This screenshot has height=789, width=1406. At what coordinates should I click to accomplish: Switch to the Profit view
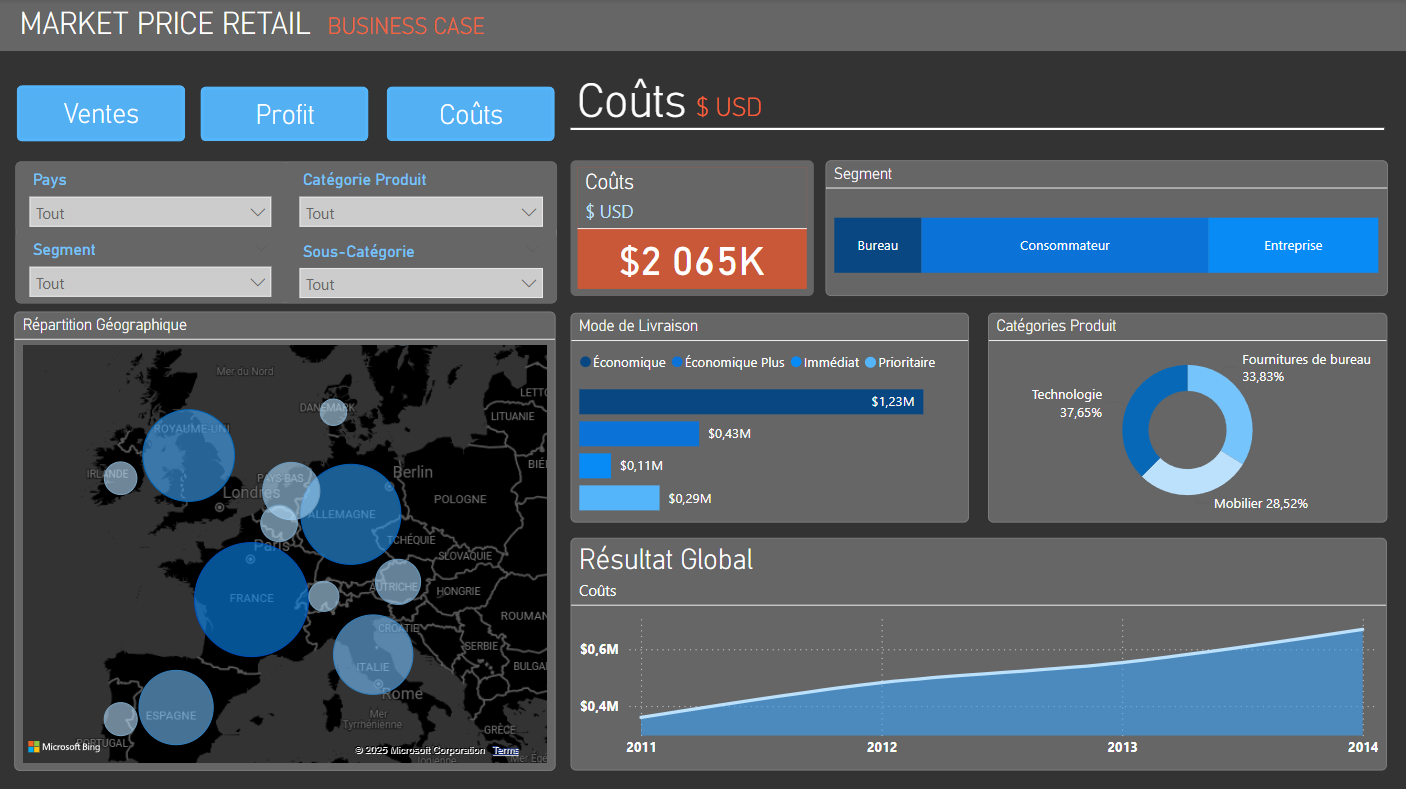click(x=285, y=114)
